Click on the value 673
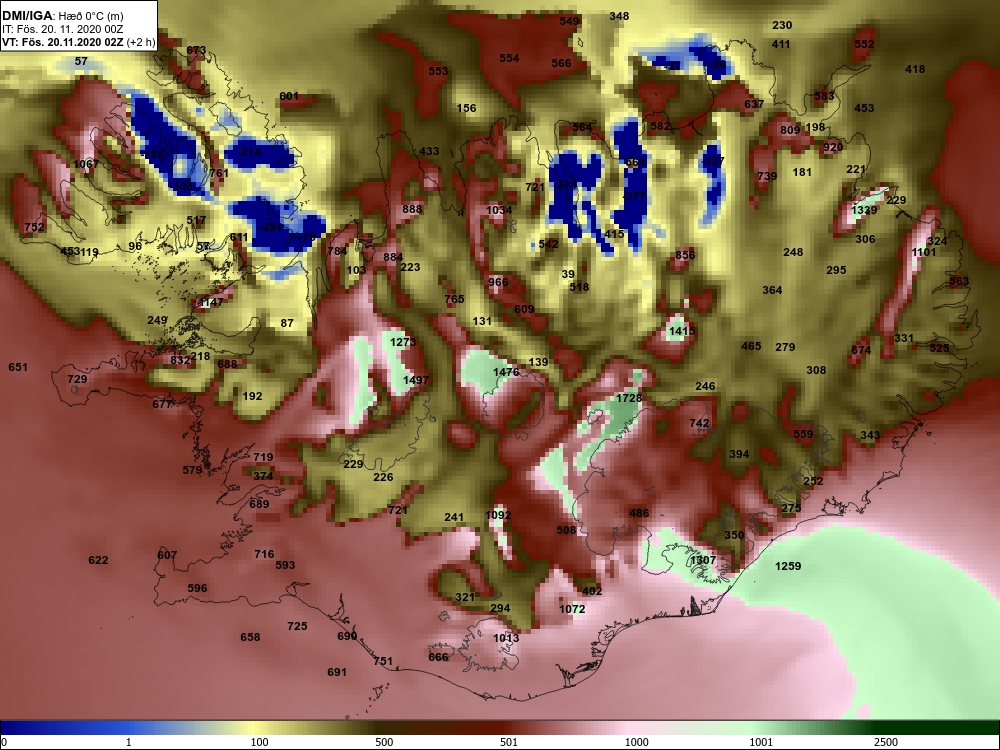 coord(196,50)
